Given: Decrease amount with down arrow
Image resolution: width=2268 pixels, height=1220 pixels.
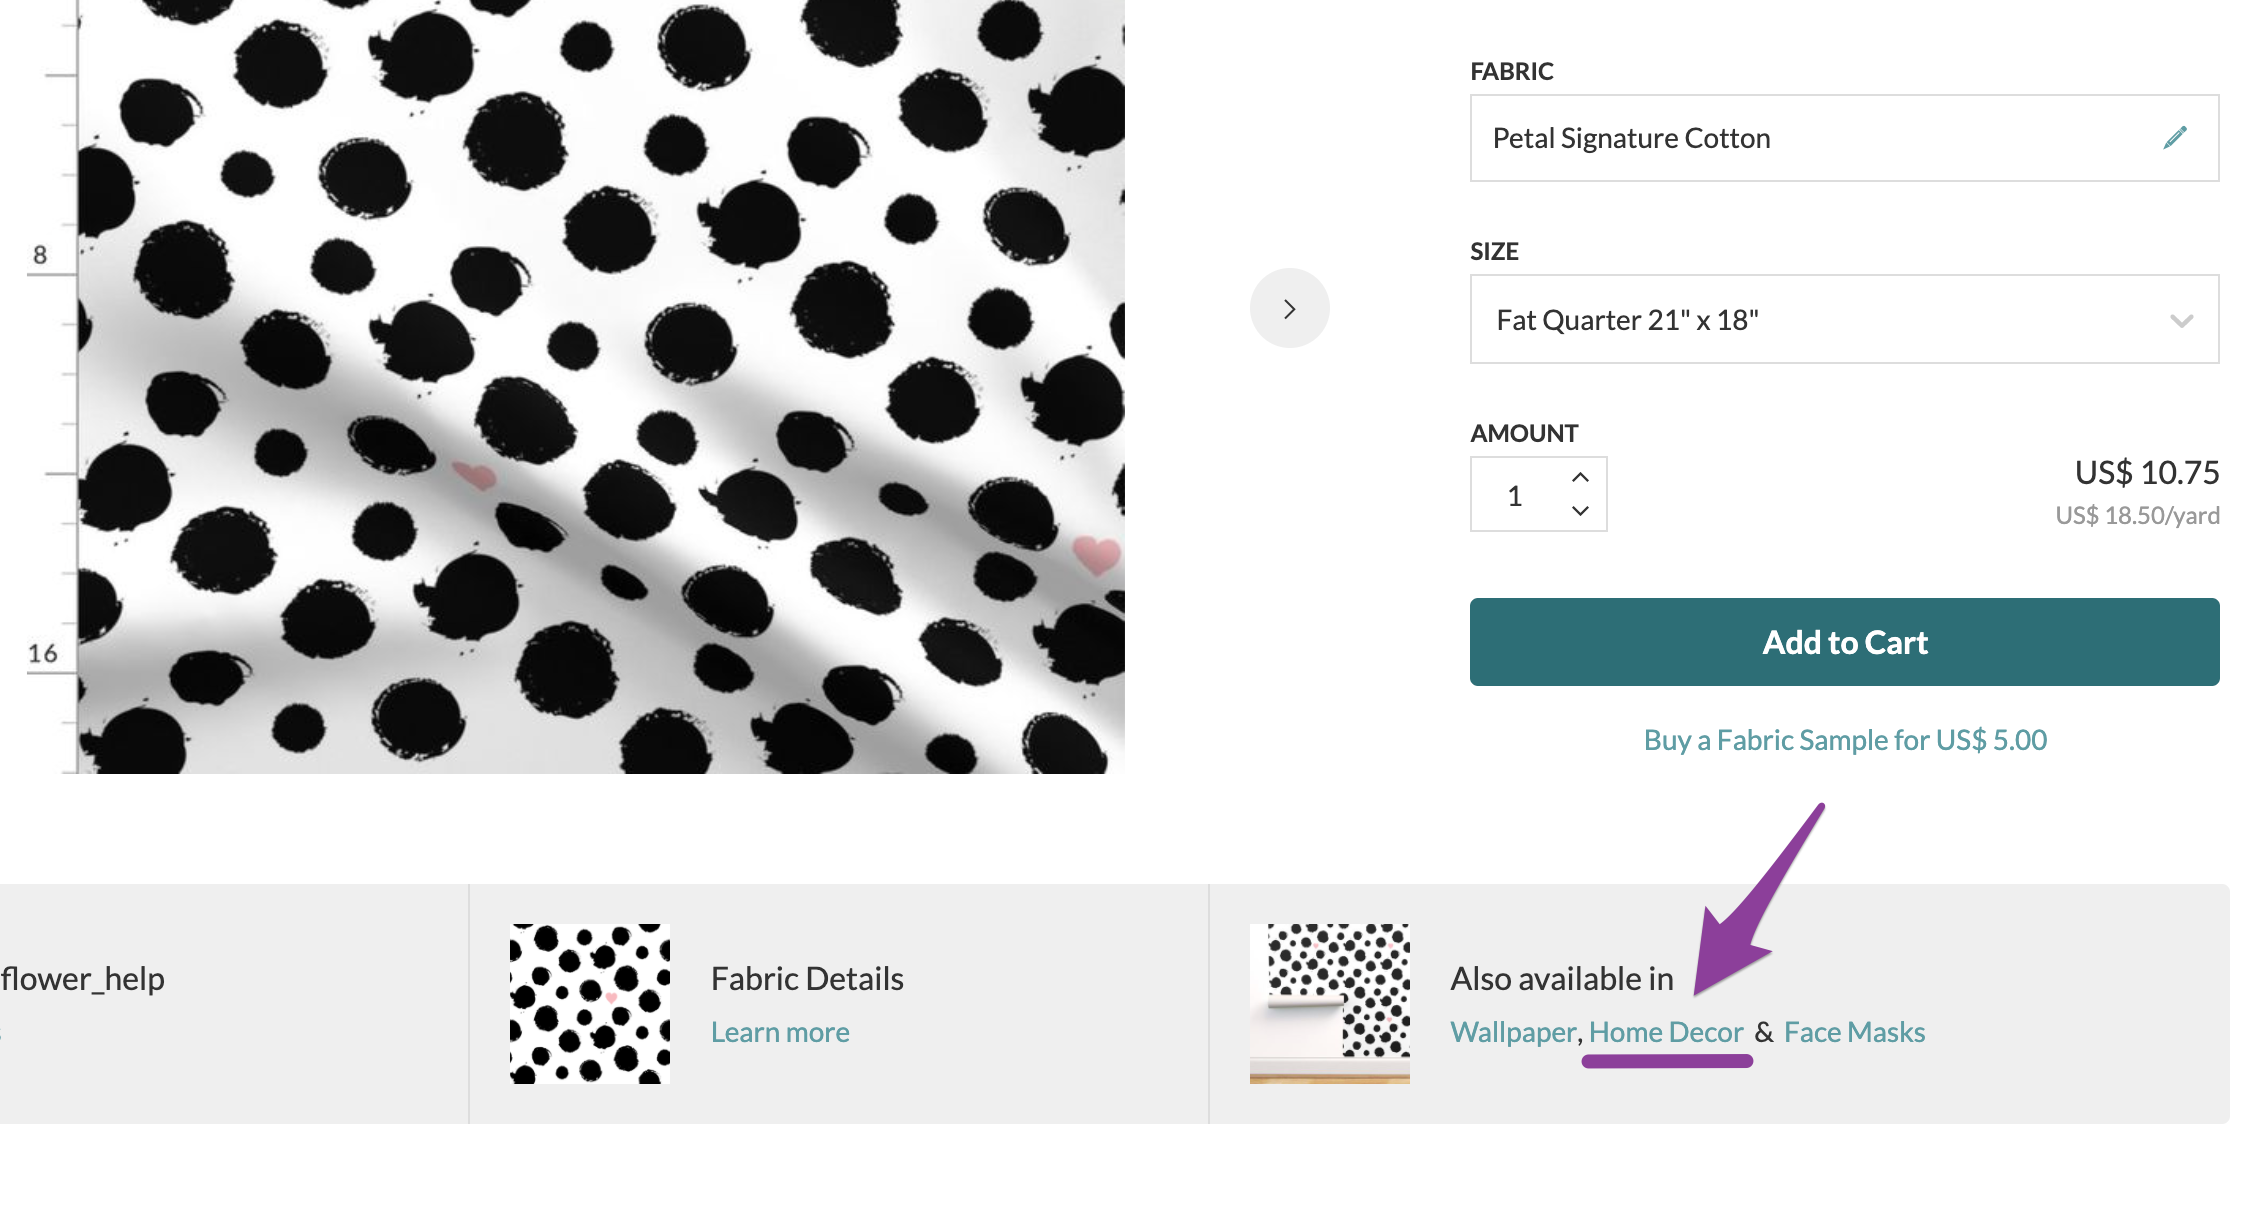Looking at the screenshot, I should 1580,511.
